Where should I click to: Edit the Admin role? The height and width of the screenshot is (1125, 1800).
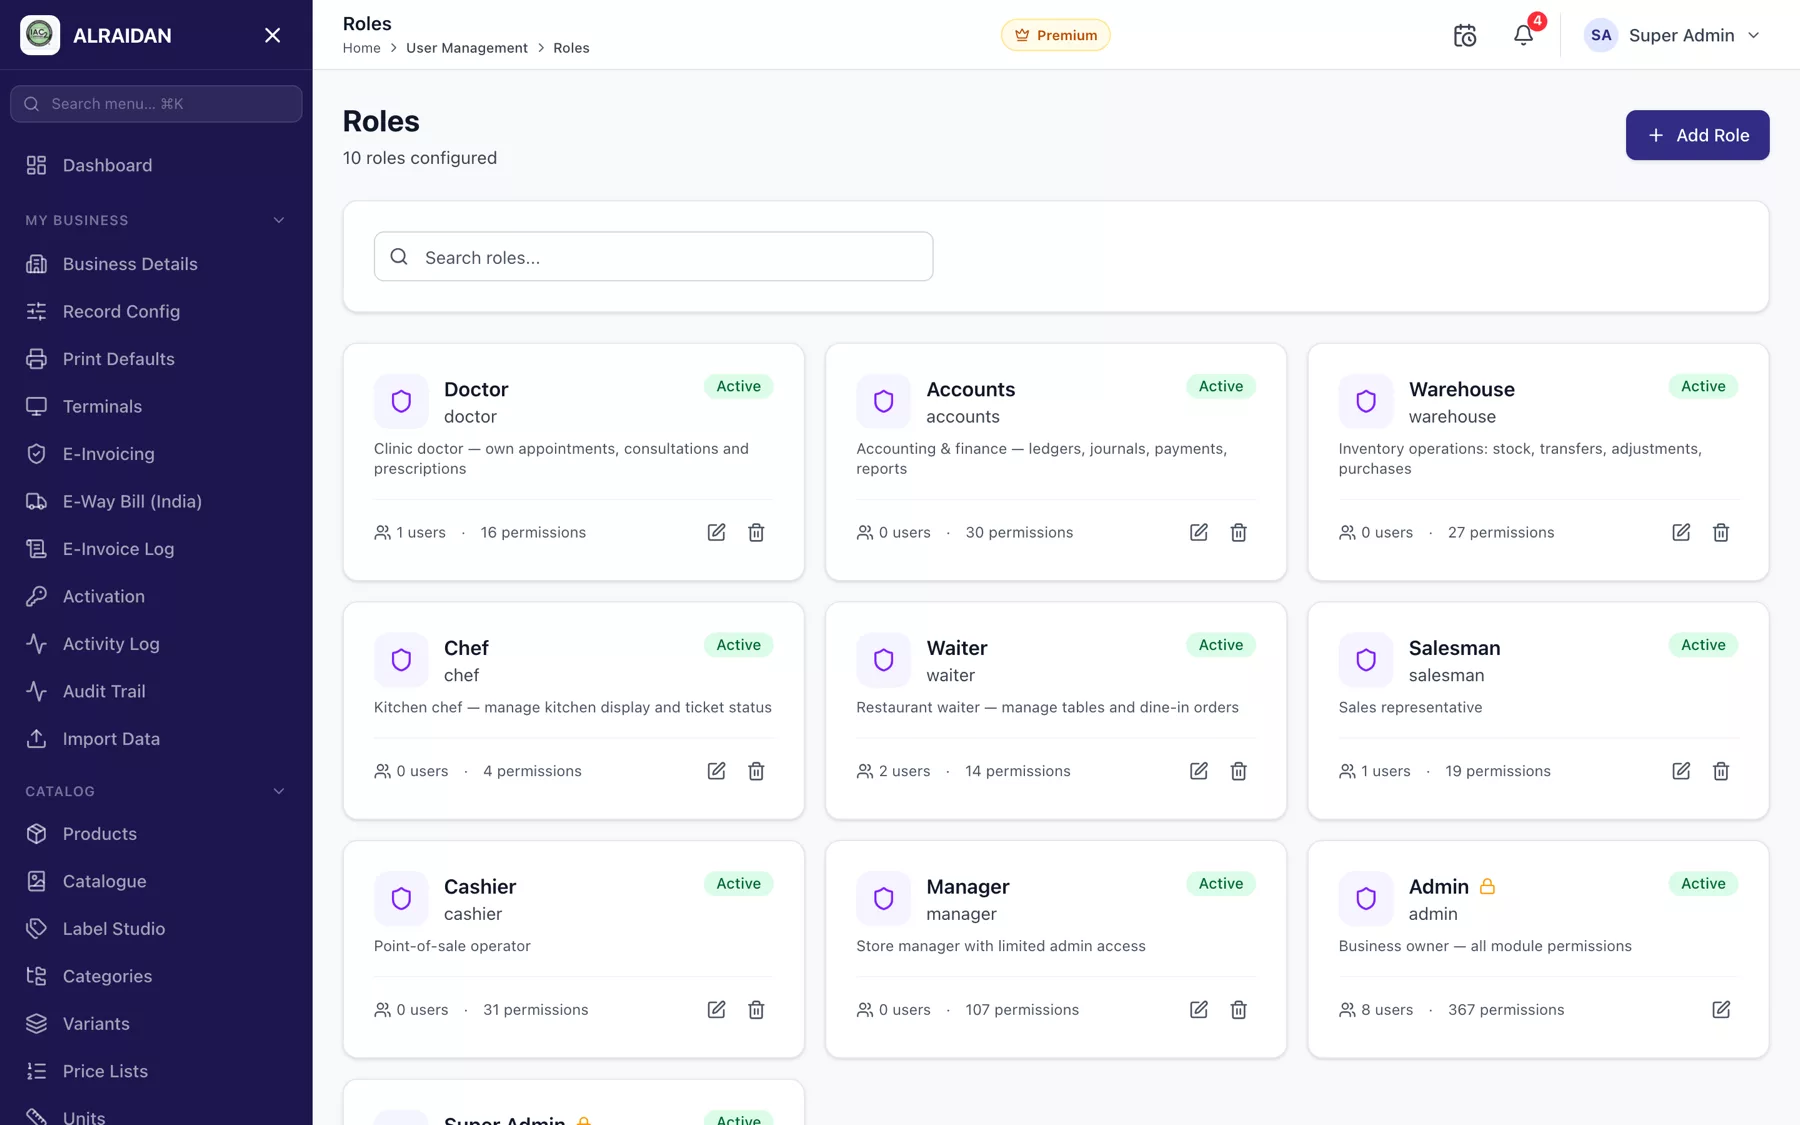point(1721,1010)
